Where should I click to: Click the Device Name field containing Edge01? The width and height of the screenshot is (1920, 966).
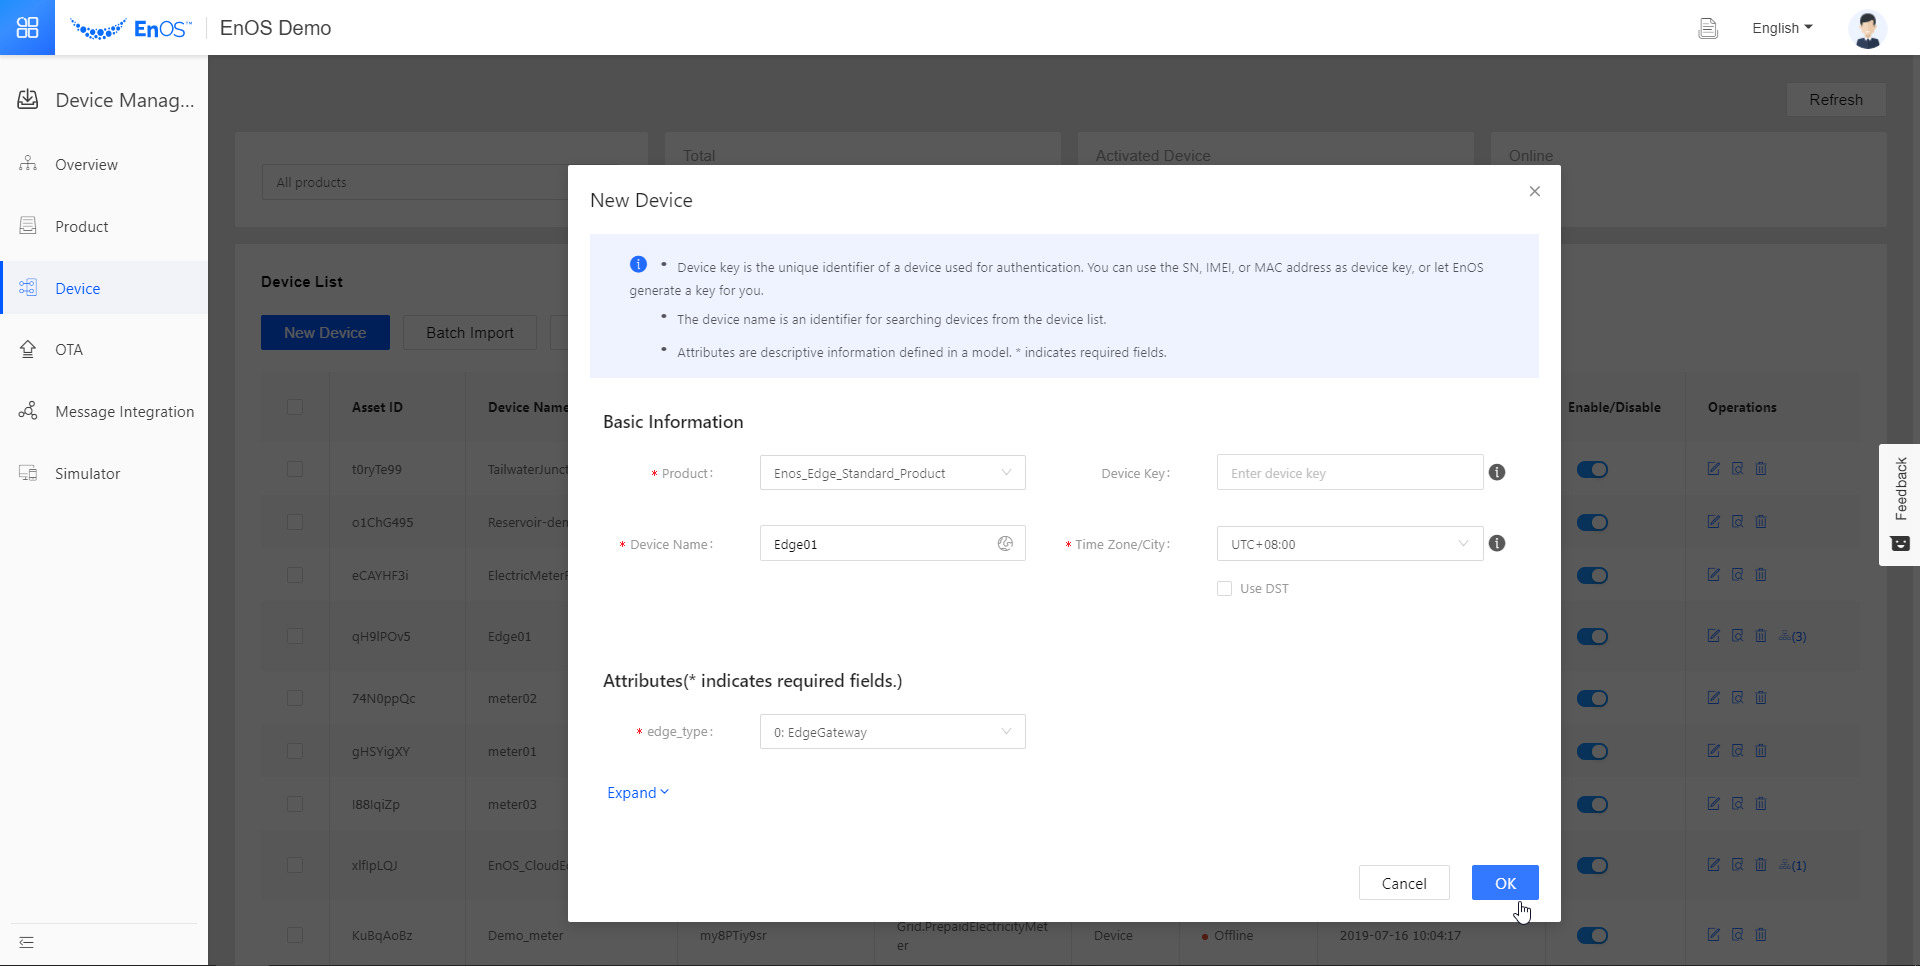click(892, 544)
